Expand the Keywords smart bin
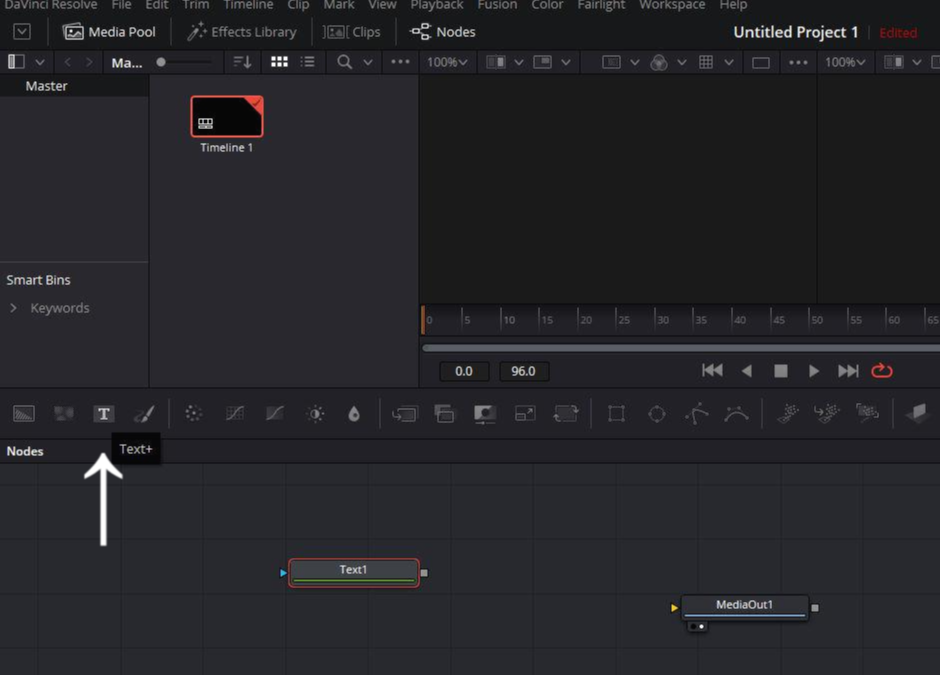The height and width of the screenshot is (675, 940). coord(13,308)
